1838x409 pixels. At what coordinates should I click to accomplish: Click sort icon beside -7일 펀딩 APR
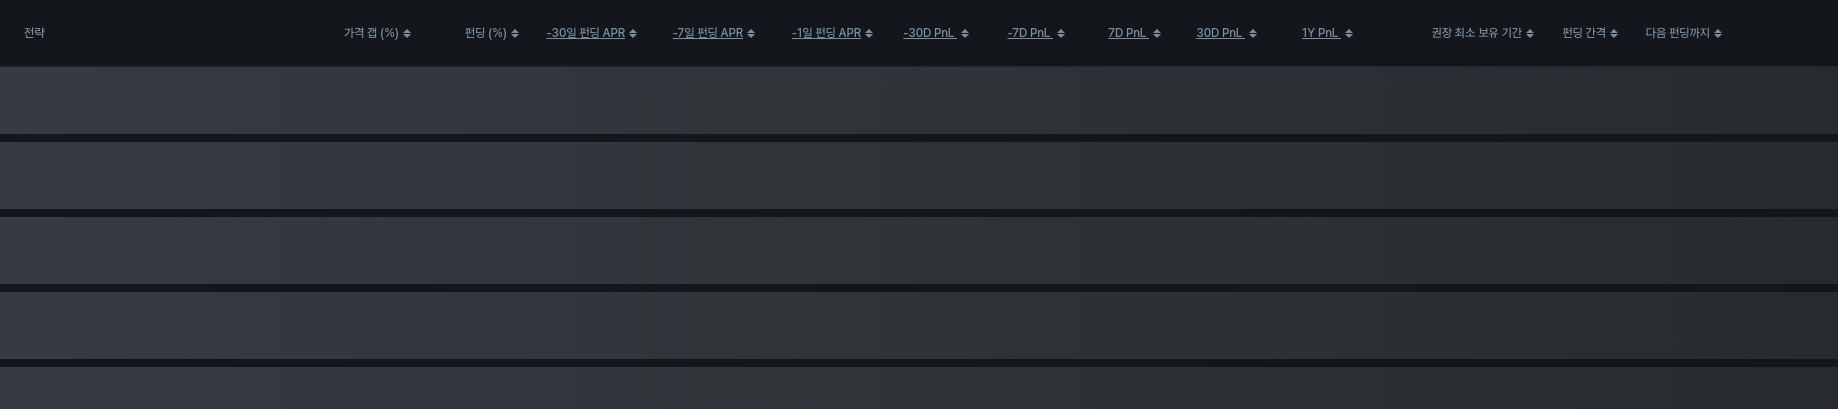[x=751, y=34]
